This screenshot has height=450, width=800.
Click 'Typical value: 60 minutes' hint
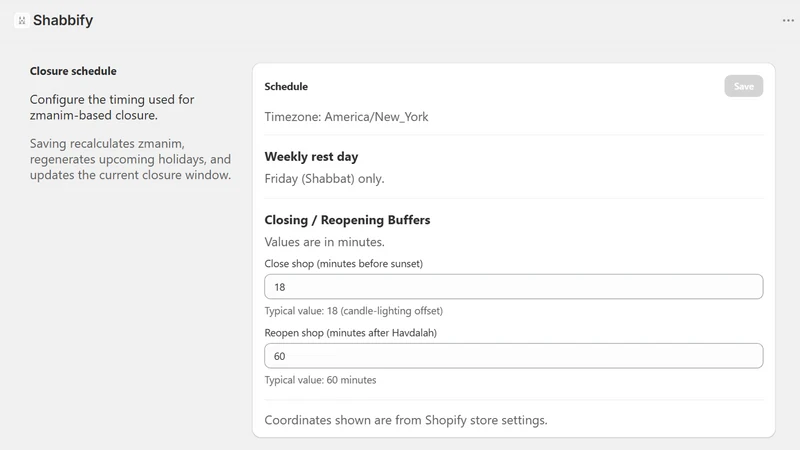tap(320, 380)
